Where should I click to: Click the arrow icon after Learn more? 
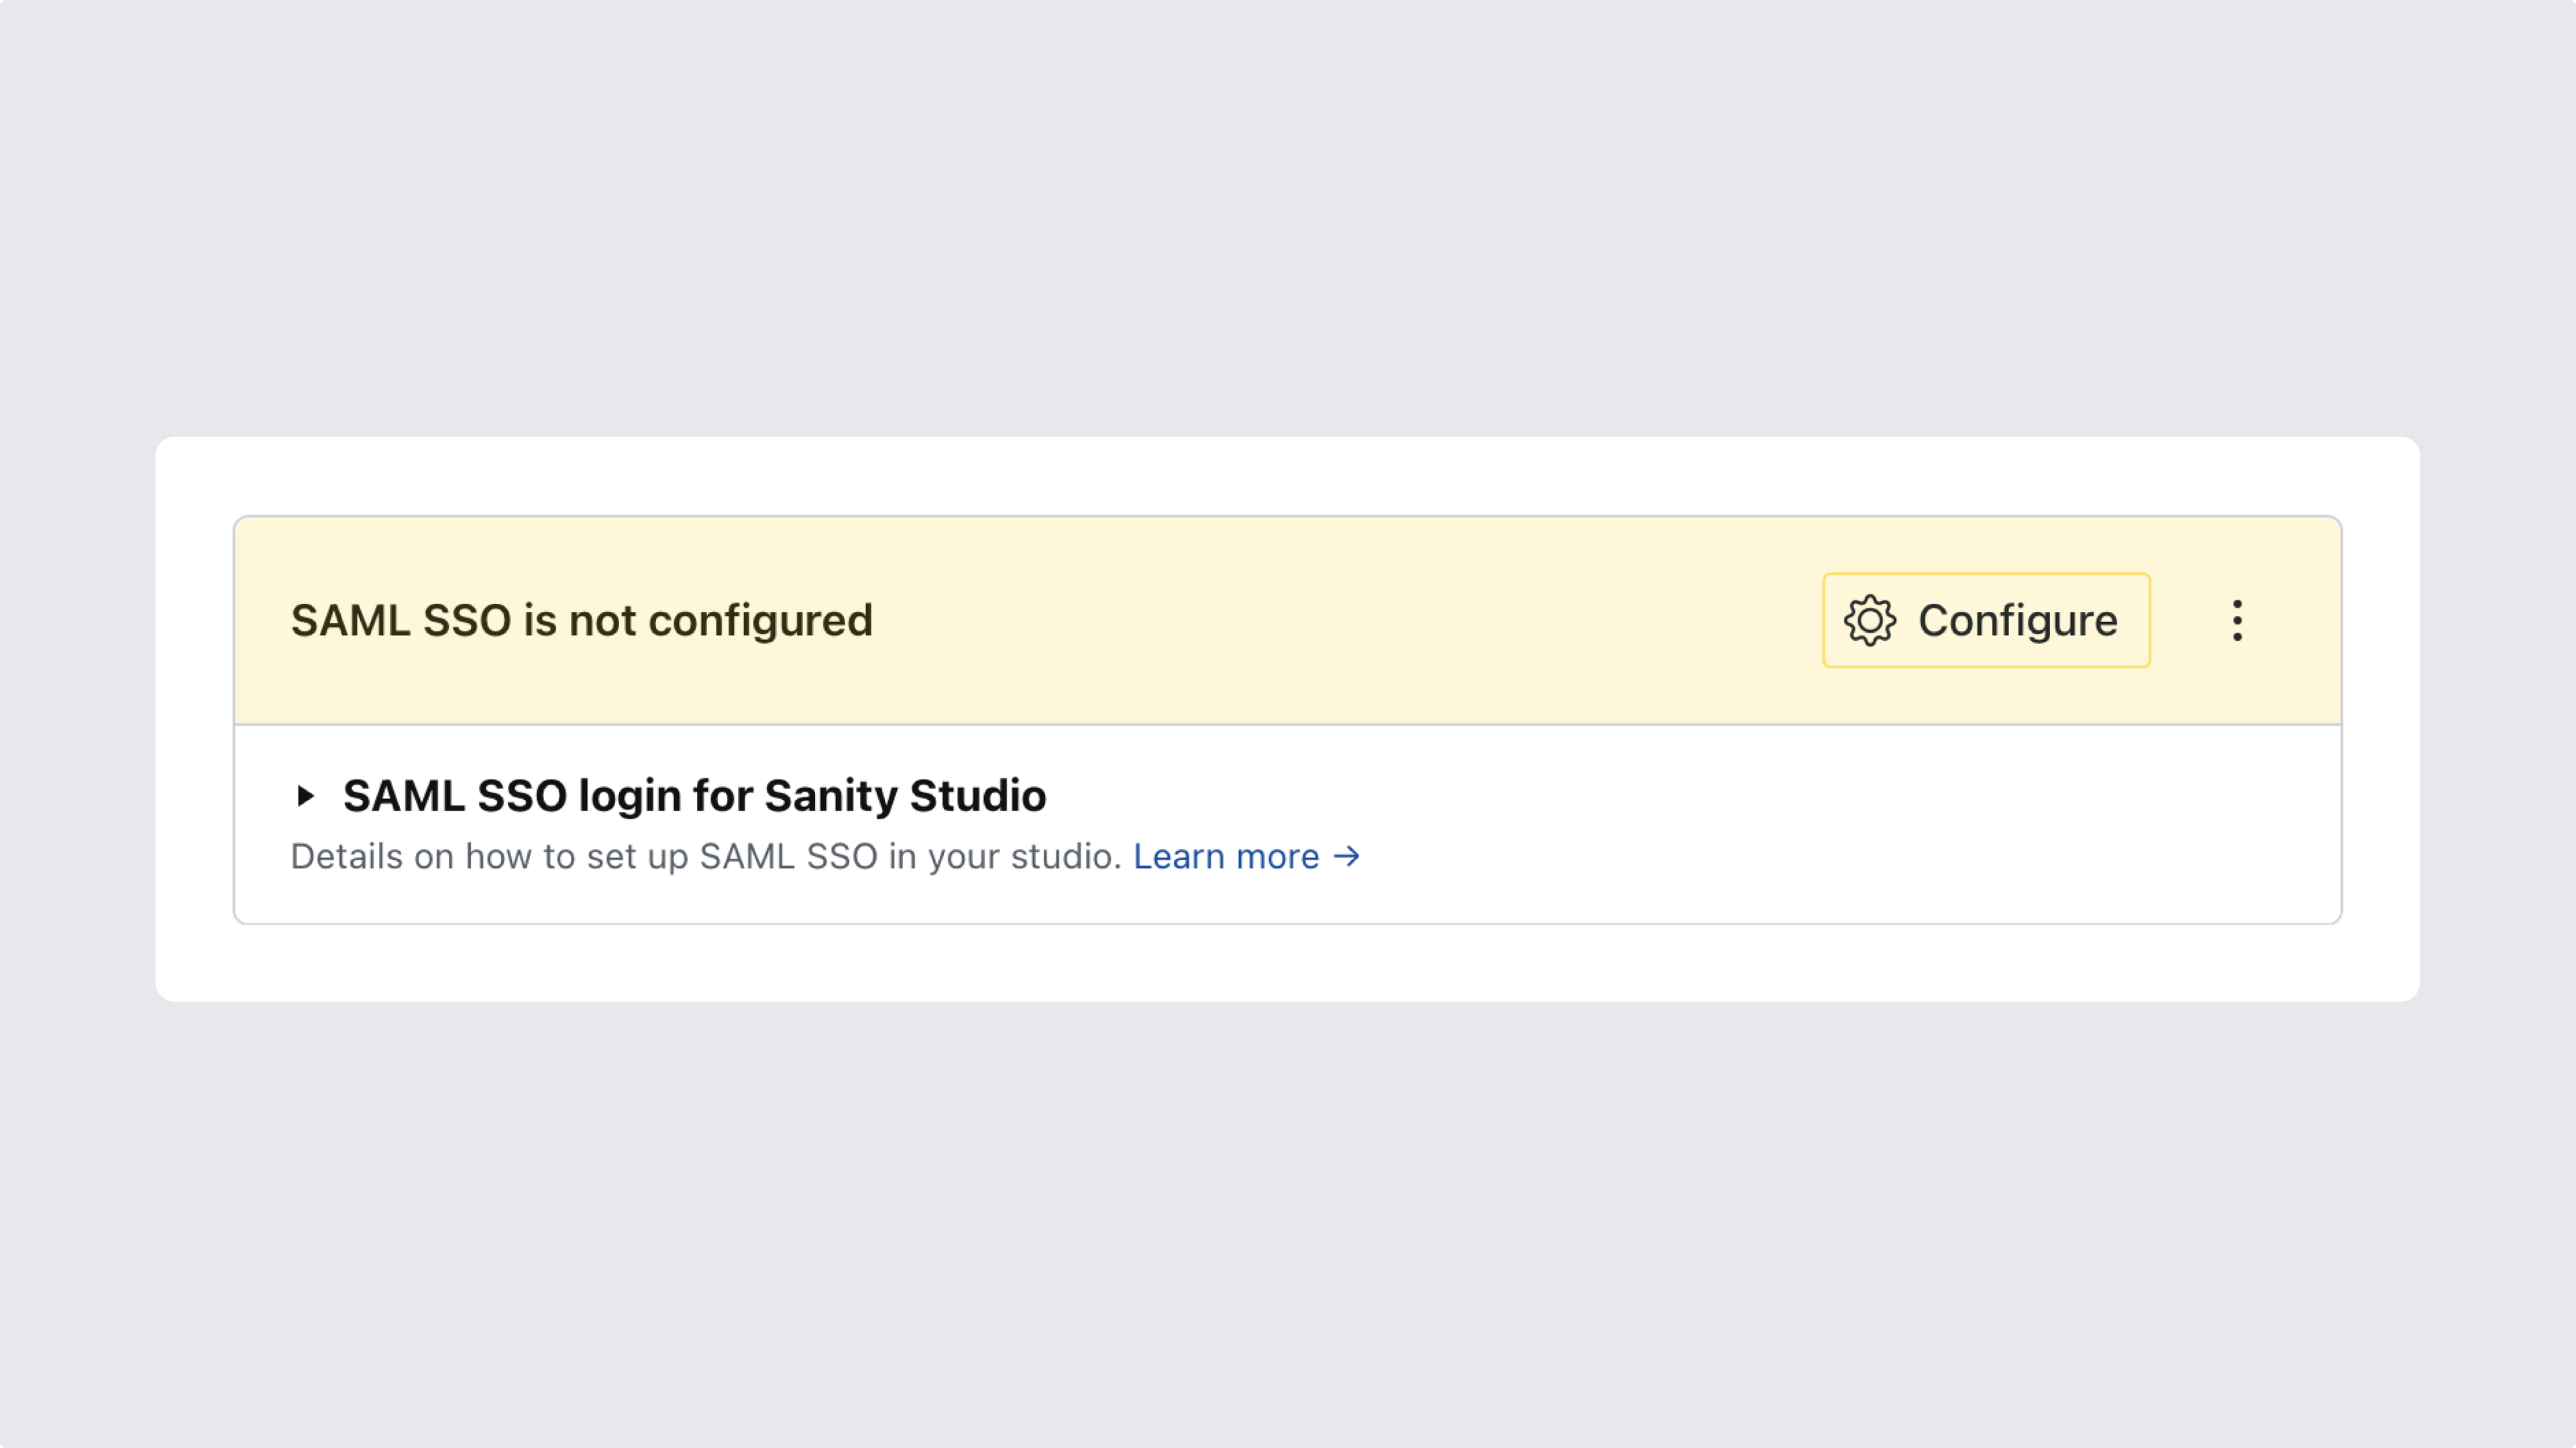(x=1347, y=857)
